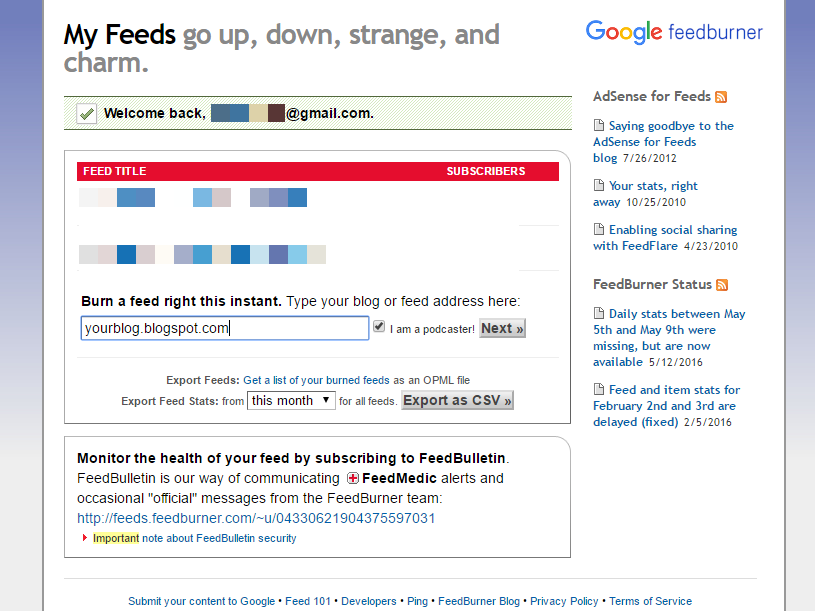The width and height of the screenshot is (815, 611).
Task: Click the Export as CSV button
Action: (x=457, y=401)
